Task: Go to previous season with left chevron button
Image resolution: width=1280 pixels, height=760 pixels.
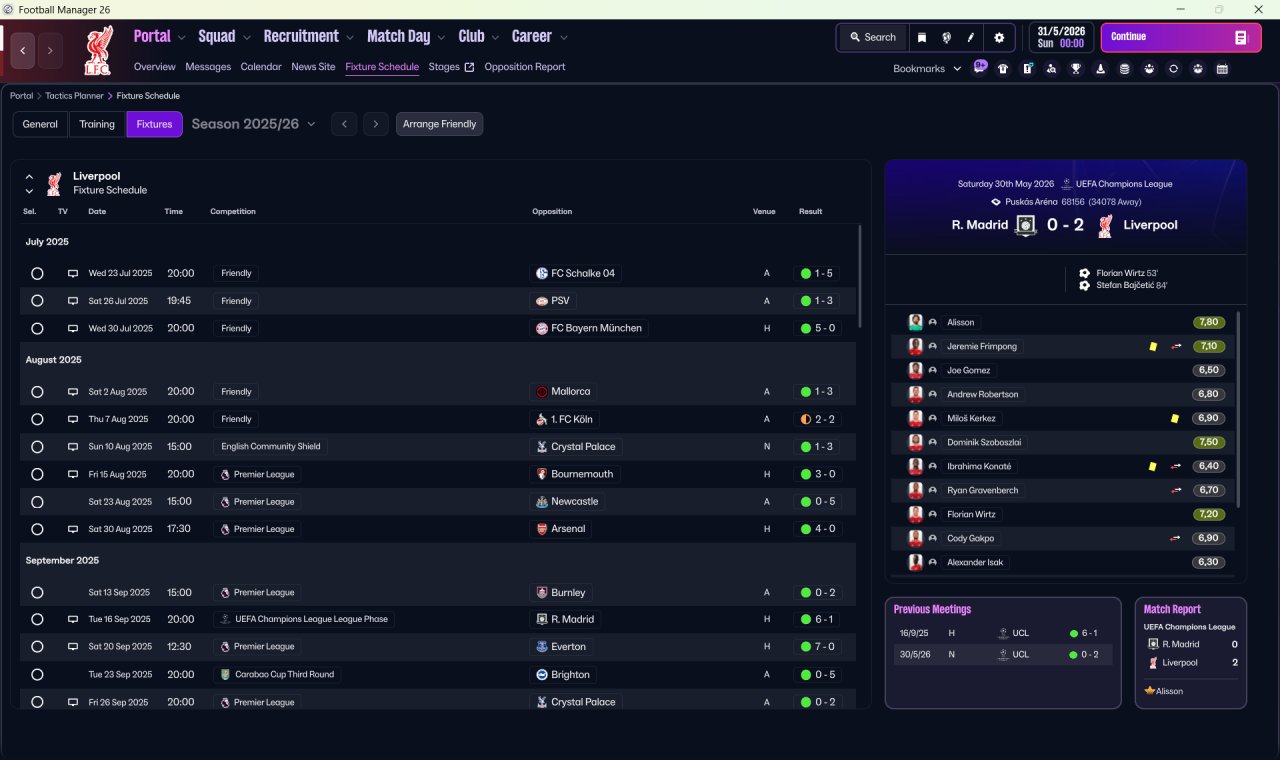Action: click(x=344, y=124)
